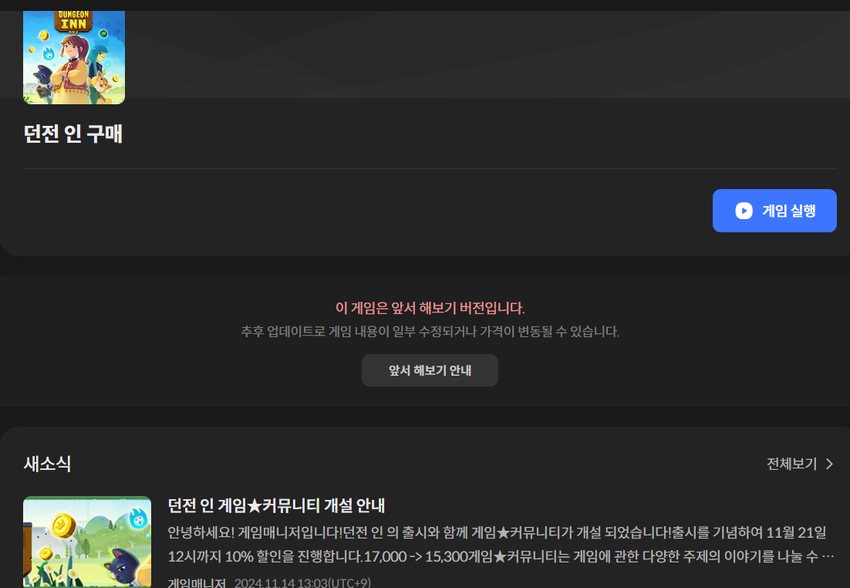Click the 게임매니저 author name

(197, 582)
